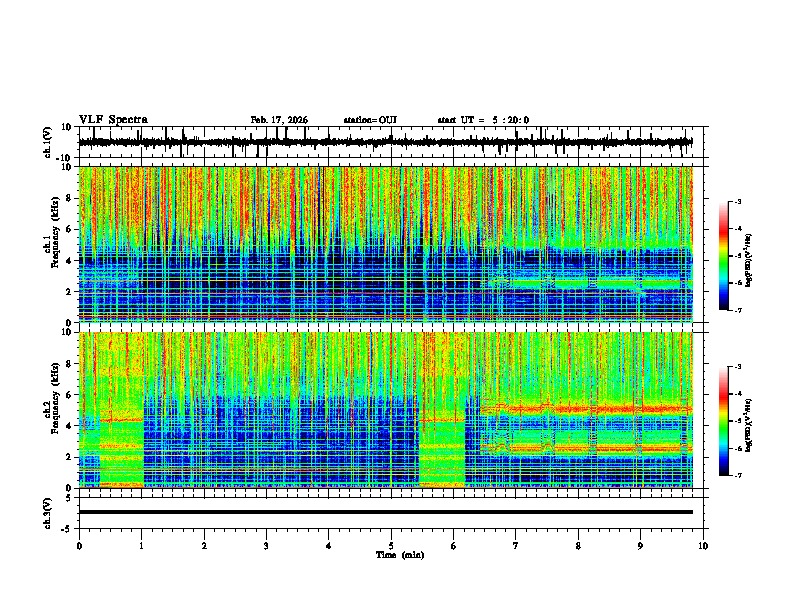The height and width of the screenshot is (612, 792).
Task: Click the "ch.1 Frequency (kHz)" axis label
Action: [51, 234]
